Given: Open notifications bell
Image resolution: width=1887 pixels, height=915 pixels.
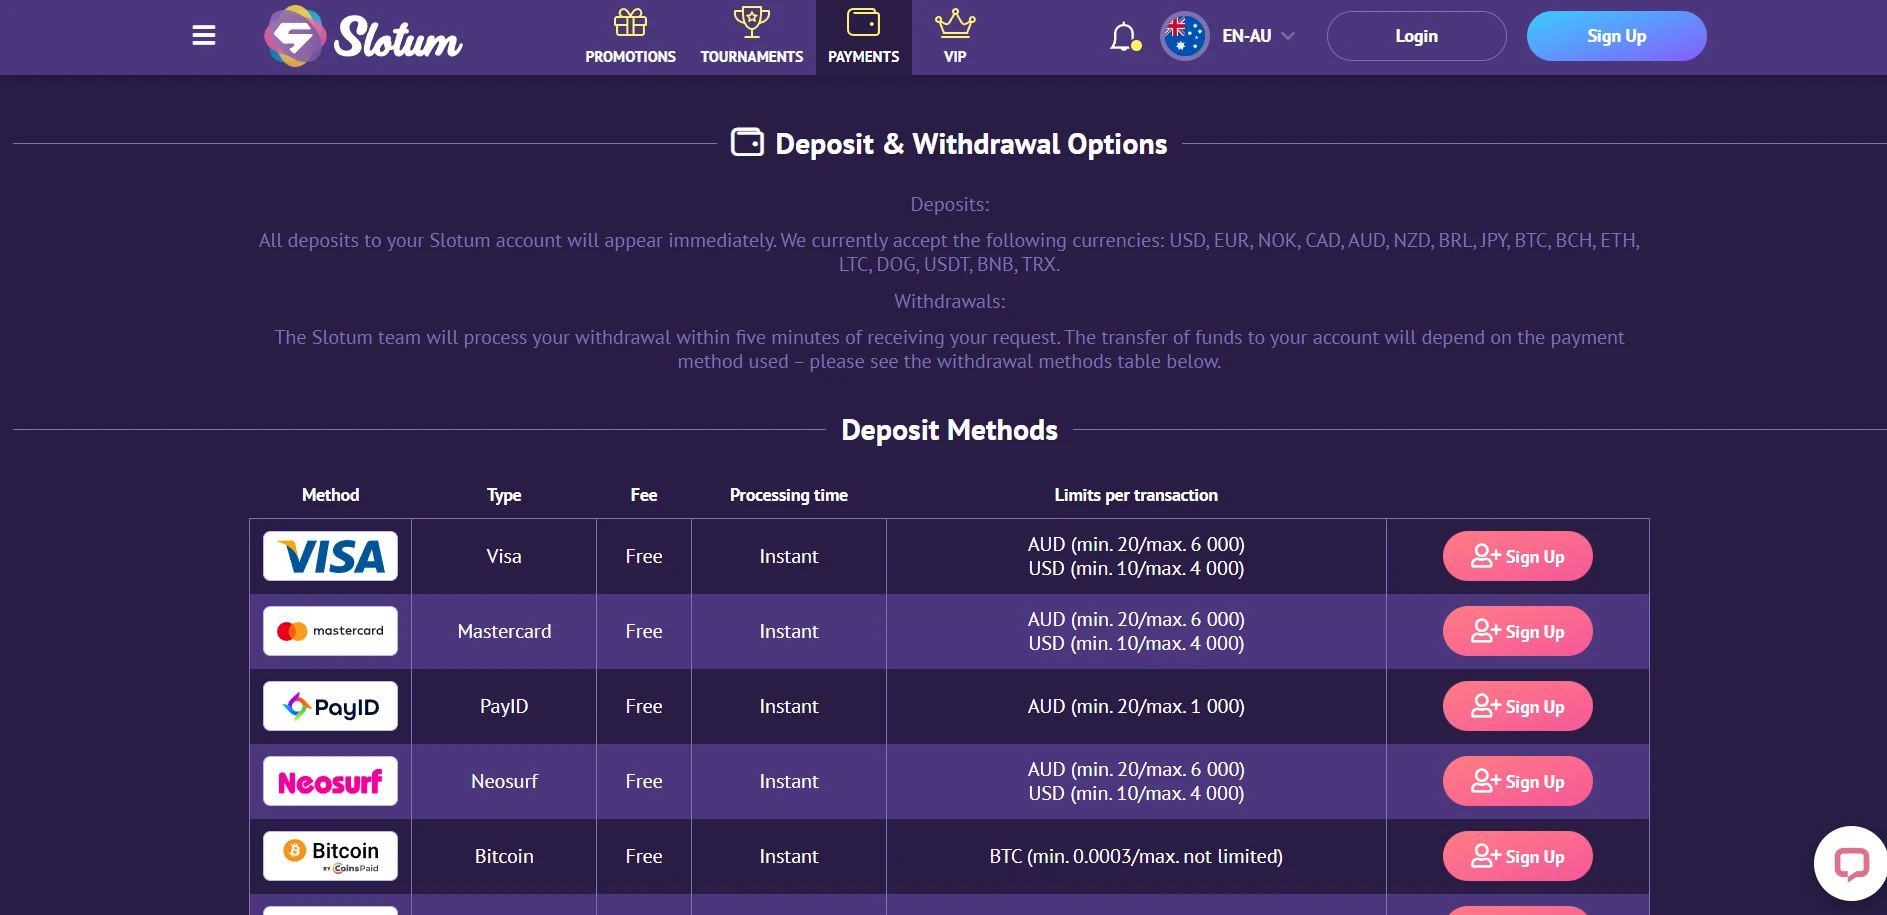Looking at the screenshot, I should (1124, 37).
